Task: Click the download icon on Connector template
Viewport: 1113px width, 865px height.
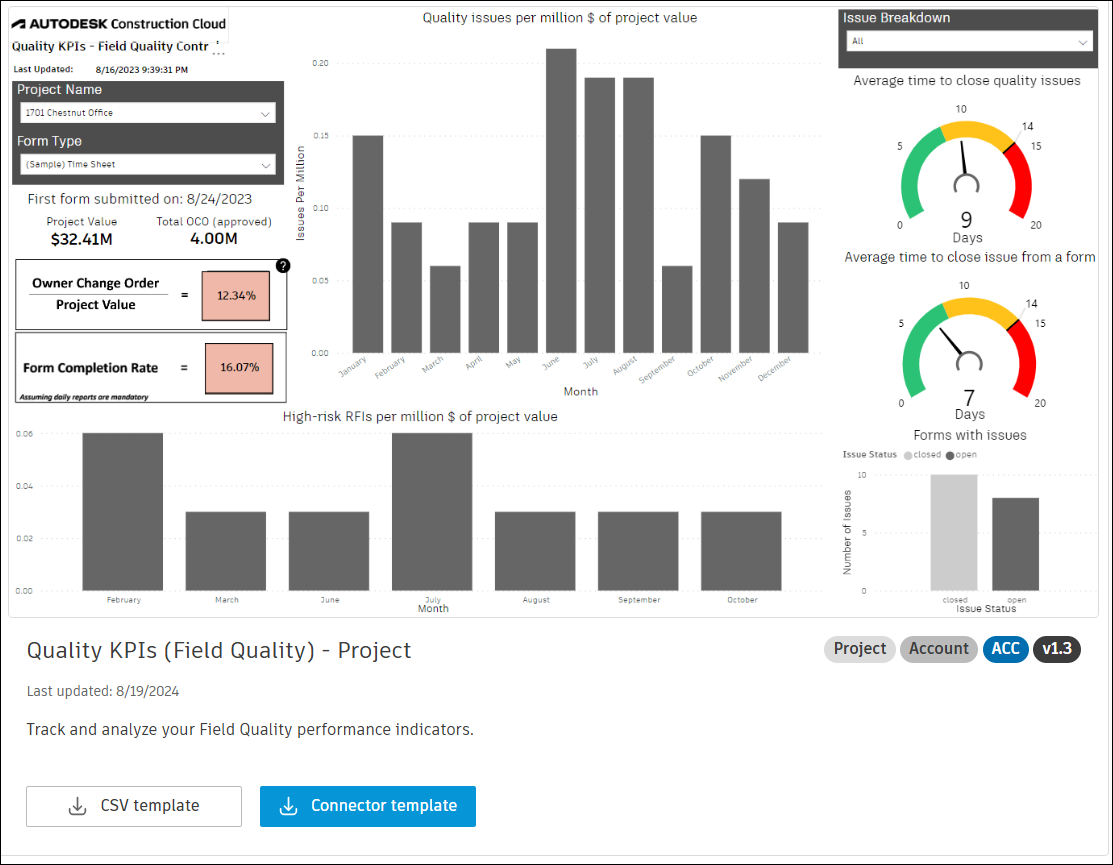Action: [x=288, y=806]
